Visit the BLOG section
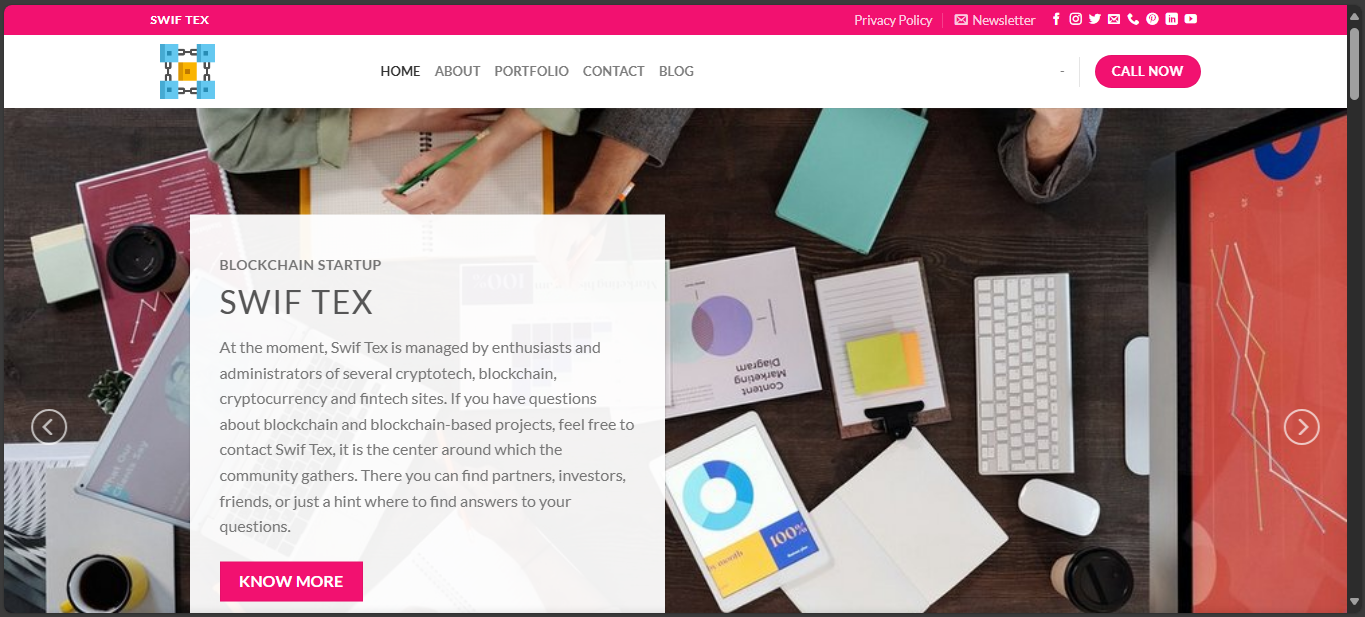1365x617 pixels. [676, 71]
